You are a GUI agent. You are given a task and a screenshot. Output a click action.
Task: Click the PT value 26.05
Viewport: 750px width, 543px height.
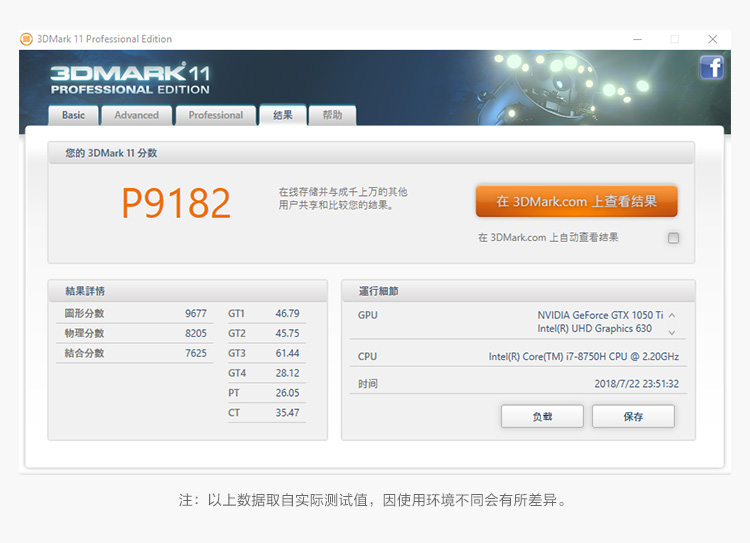coord(287,393)
